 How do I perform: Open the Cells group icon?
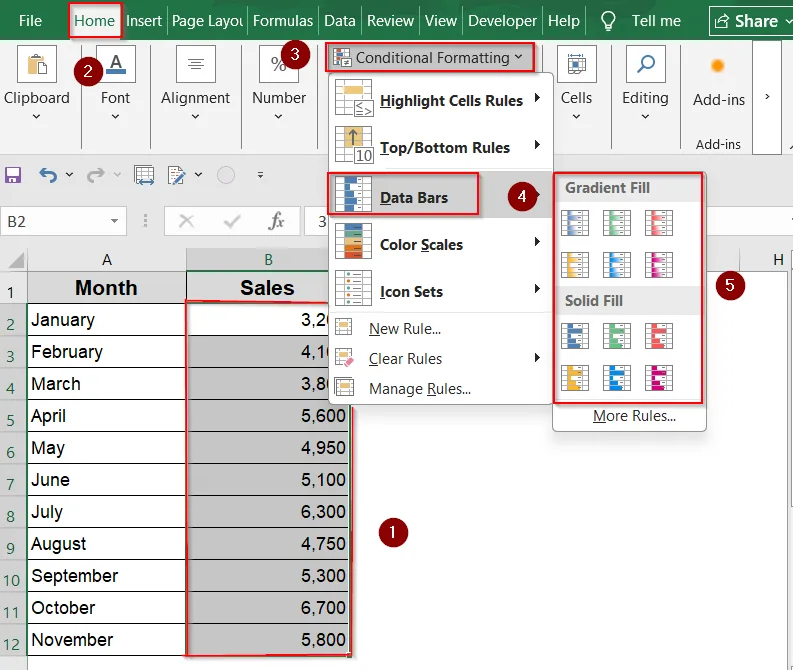coord(577,64)
